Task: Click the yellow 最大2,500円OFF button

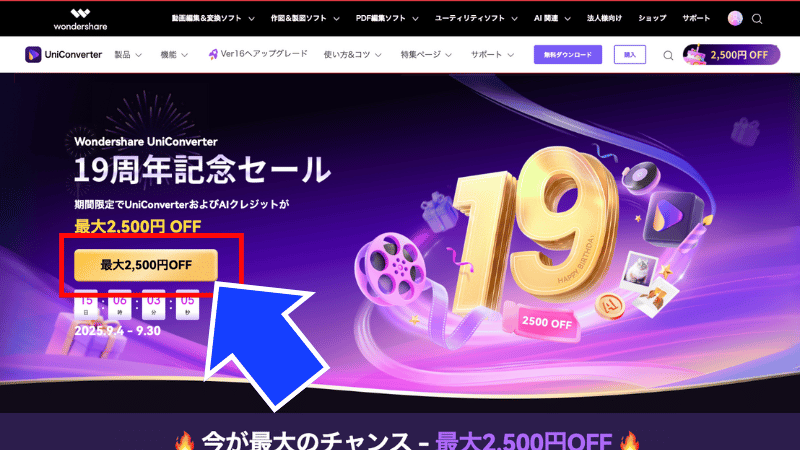Action: (146, 265)
